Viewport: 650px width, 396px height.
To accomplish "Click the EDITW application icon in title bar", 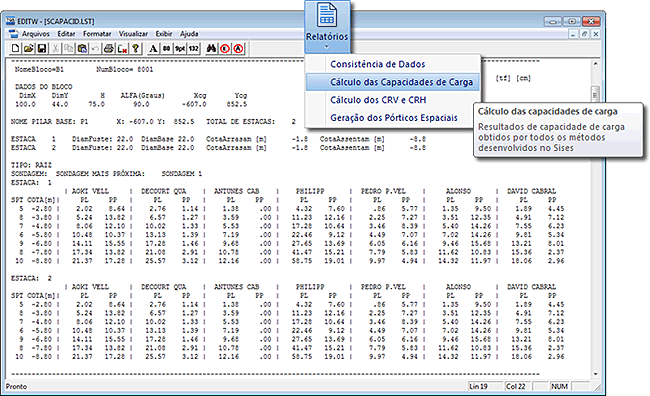I will [x=10, y=21].
